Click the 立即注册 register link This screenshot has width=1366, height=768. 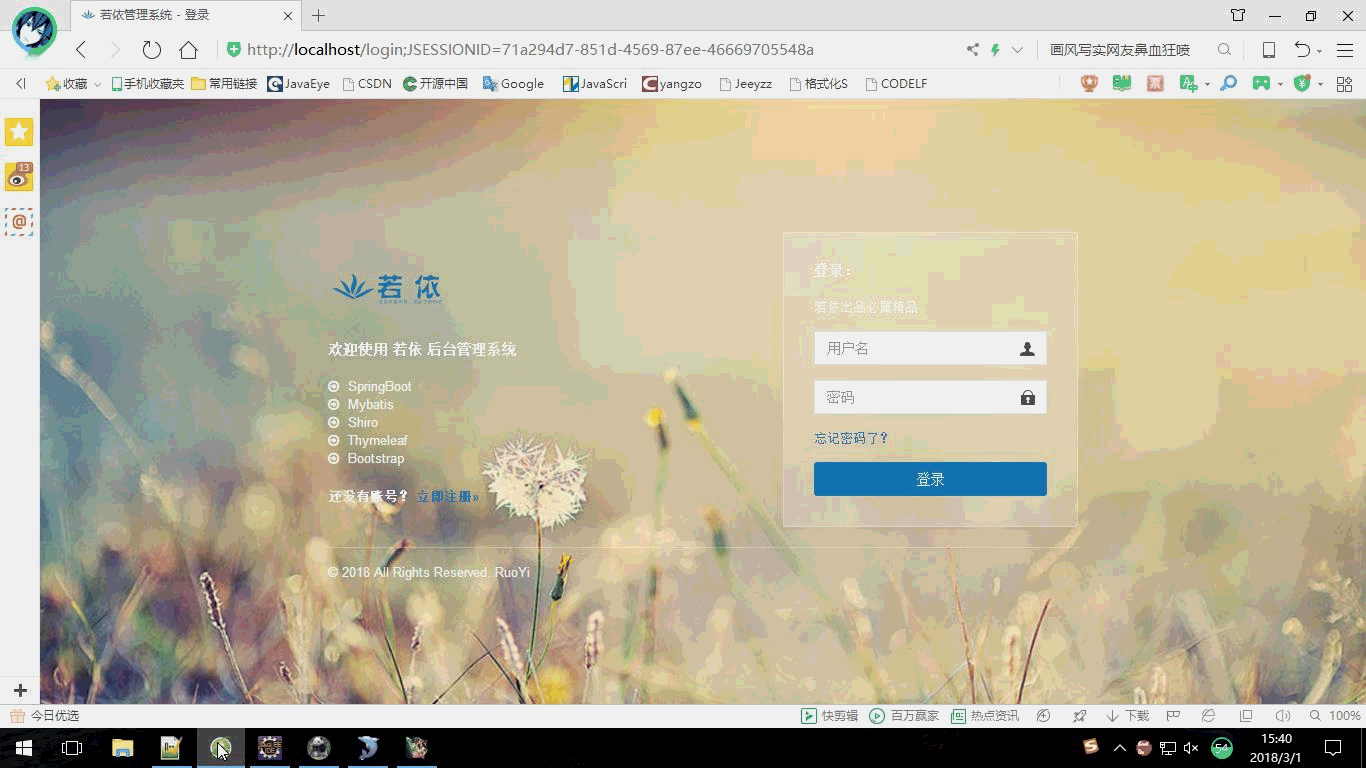(447, 497)
